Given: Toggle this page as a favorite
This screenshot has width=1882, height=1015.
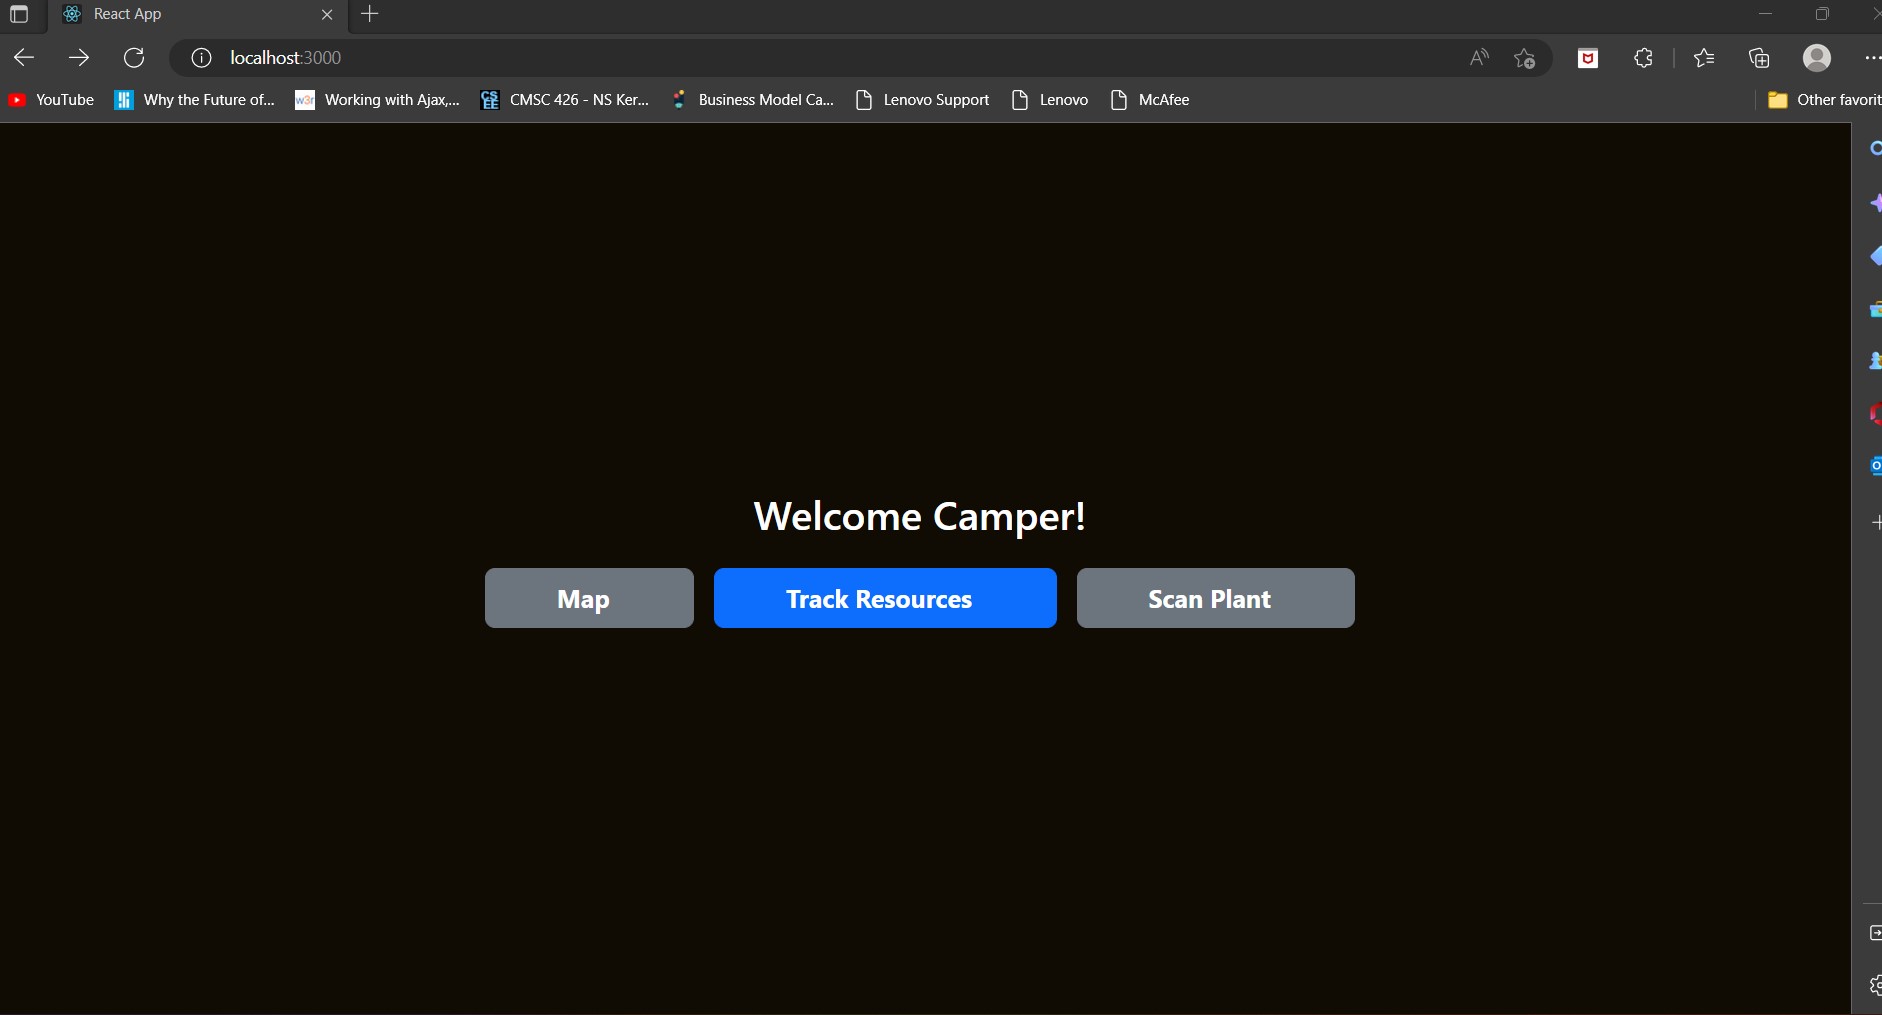Looking at the screenshot, I should pos(1524,57).
